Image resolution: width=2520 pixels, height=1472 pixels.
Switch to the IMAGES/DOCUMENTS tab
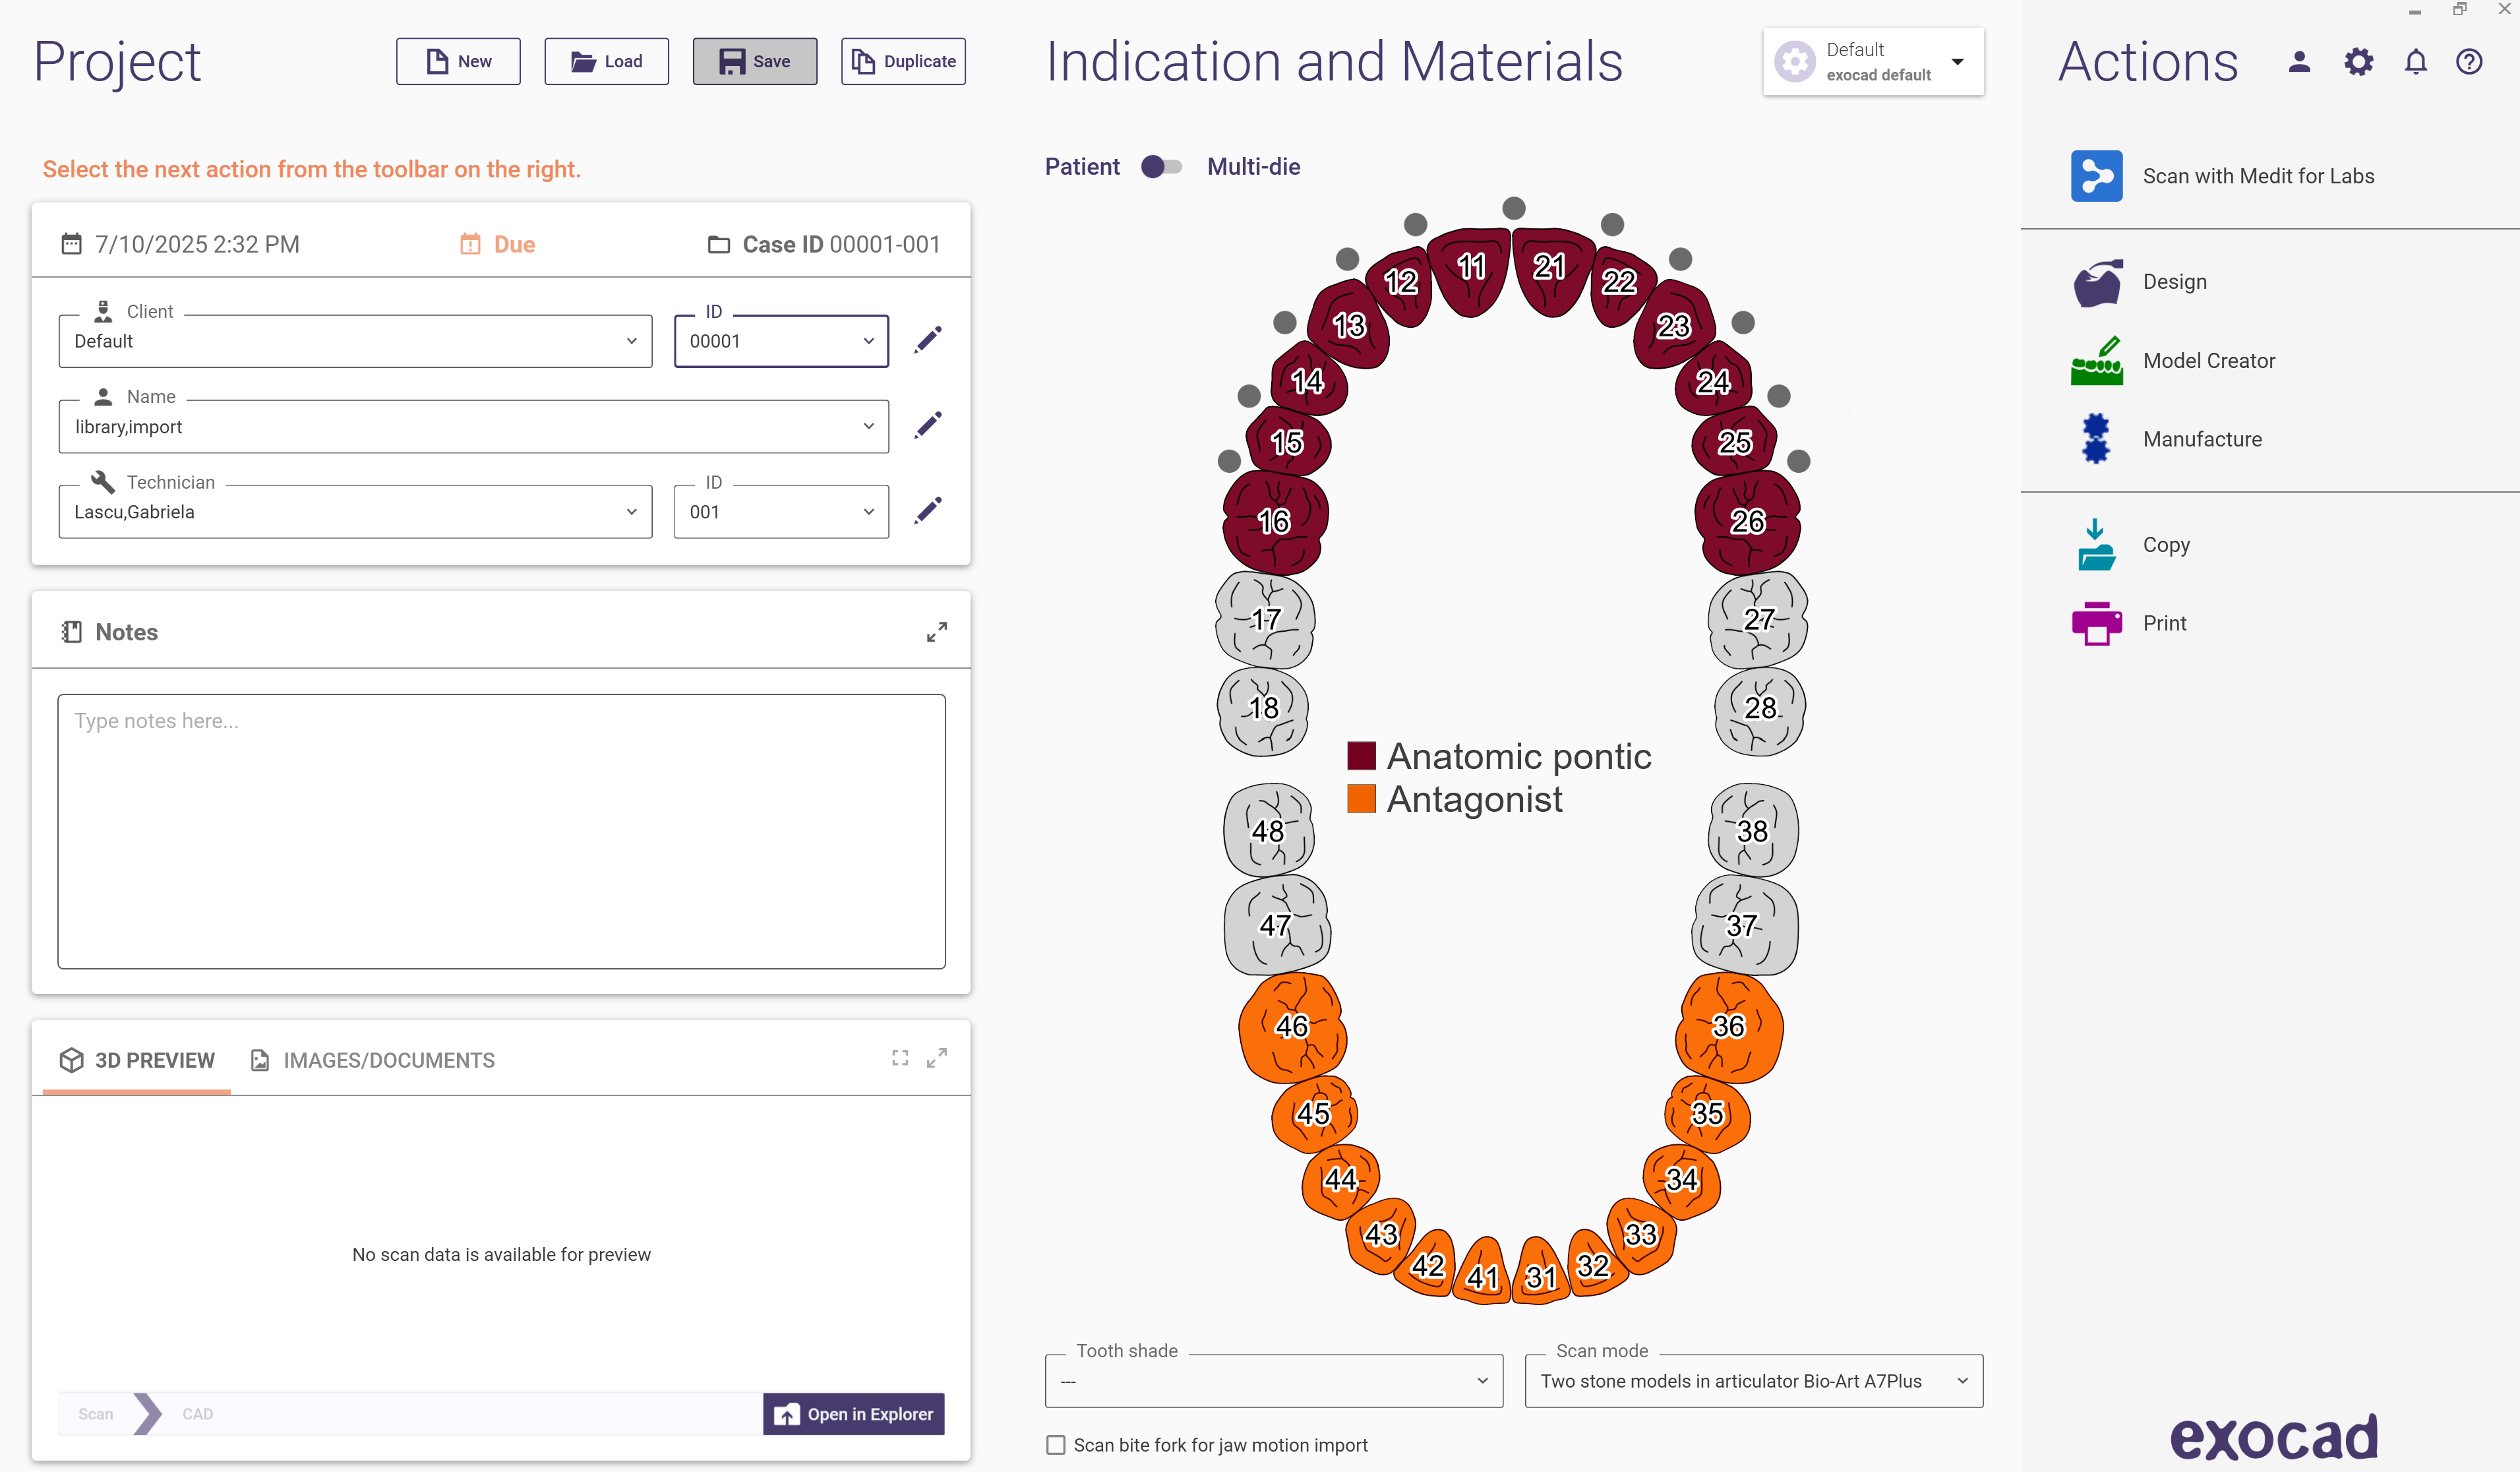(372, 1060)
